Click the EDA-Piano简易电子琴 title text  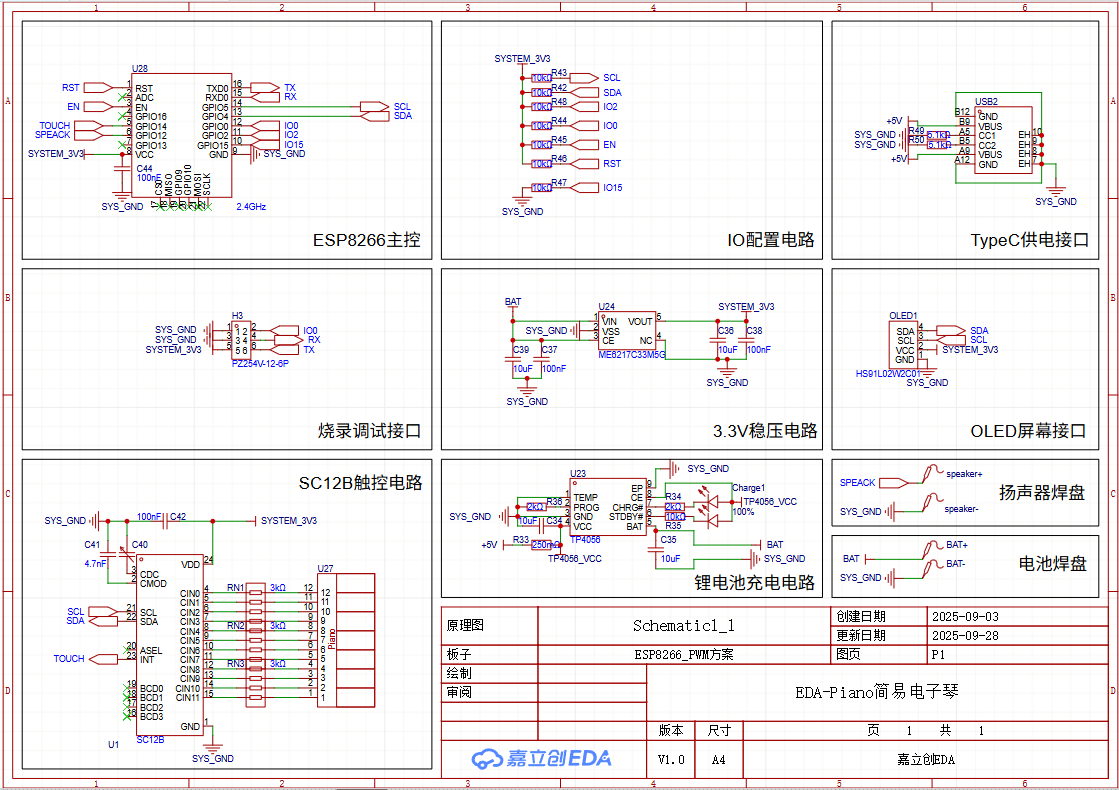876,692
